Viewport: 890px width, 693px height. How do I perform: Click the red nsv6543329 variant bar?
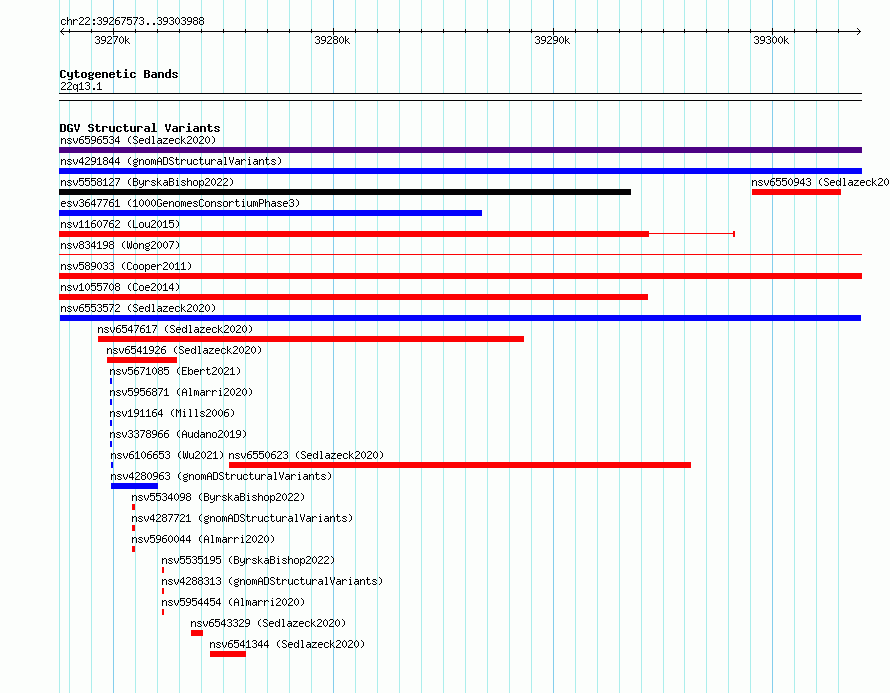(x=197, y=633)
